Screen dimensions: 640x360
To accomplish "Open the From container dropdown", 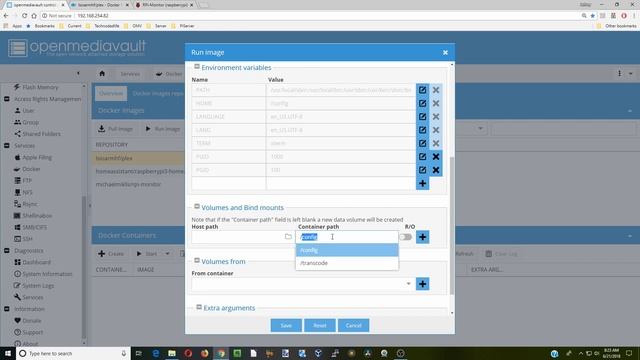I will (408, 284).
